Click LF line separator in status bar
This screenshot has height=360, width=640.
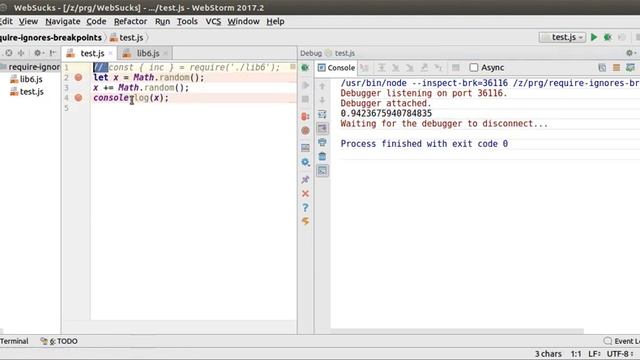coord(594,353)
